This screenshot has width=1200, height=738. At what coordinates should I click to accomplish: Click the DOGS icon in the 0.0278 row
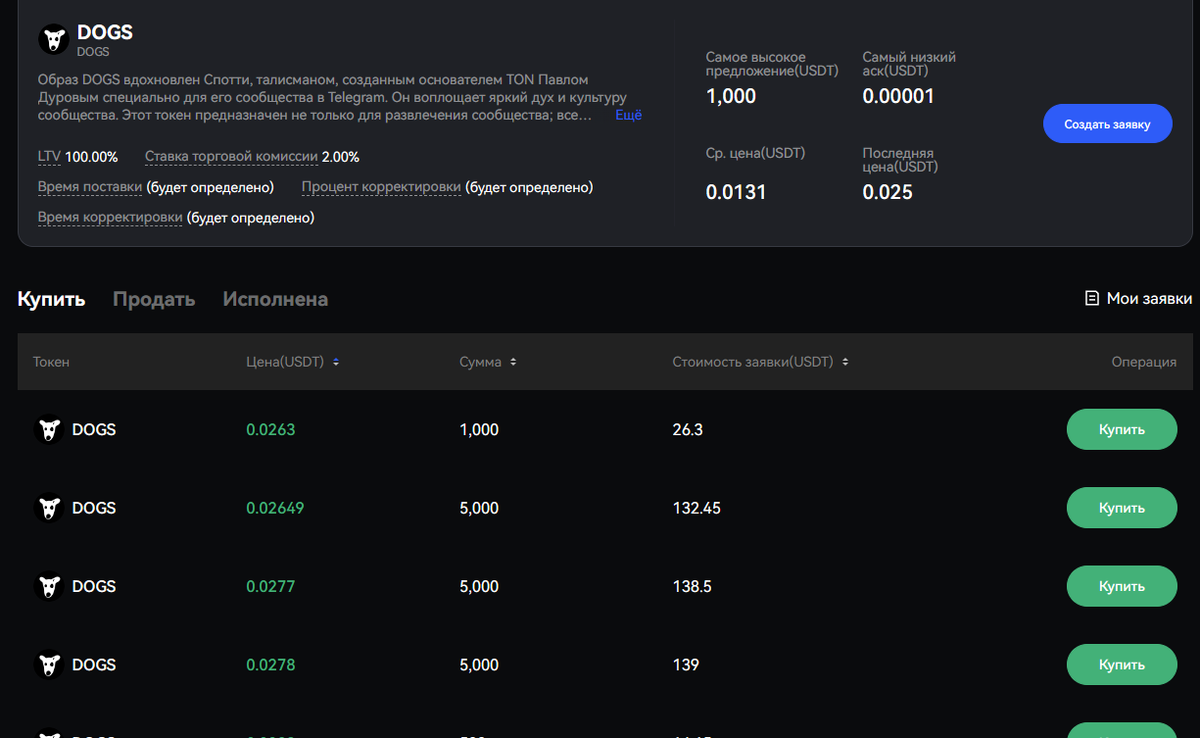coord(49,665)
